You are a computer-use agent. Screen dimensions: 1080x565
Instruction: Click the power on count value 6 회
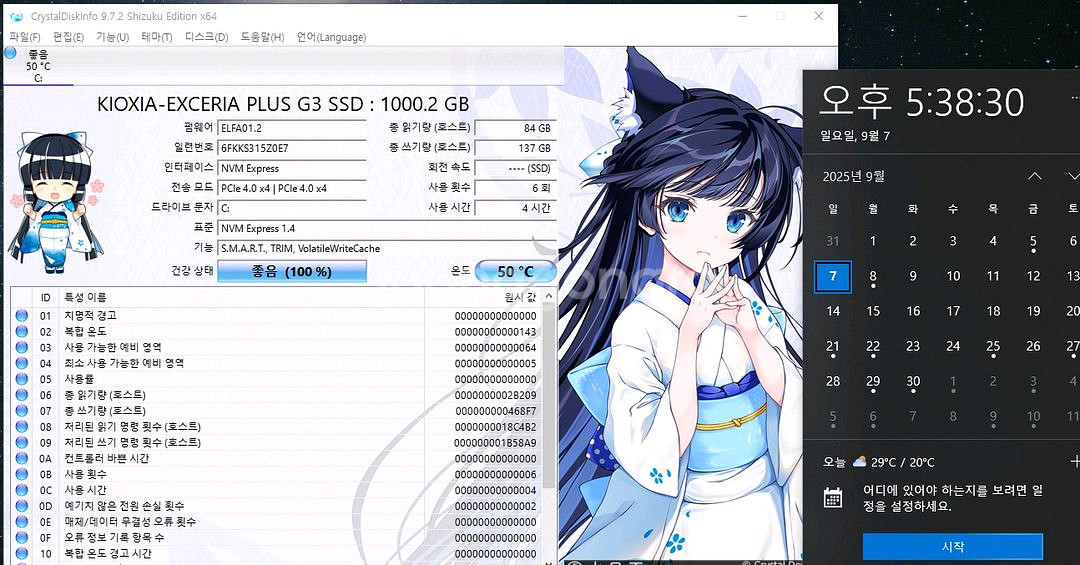point(516,188)
